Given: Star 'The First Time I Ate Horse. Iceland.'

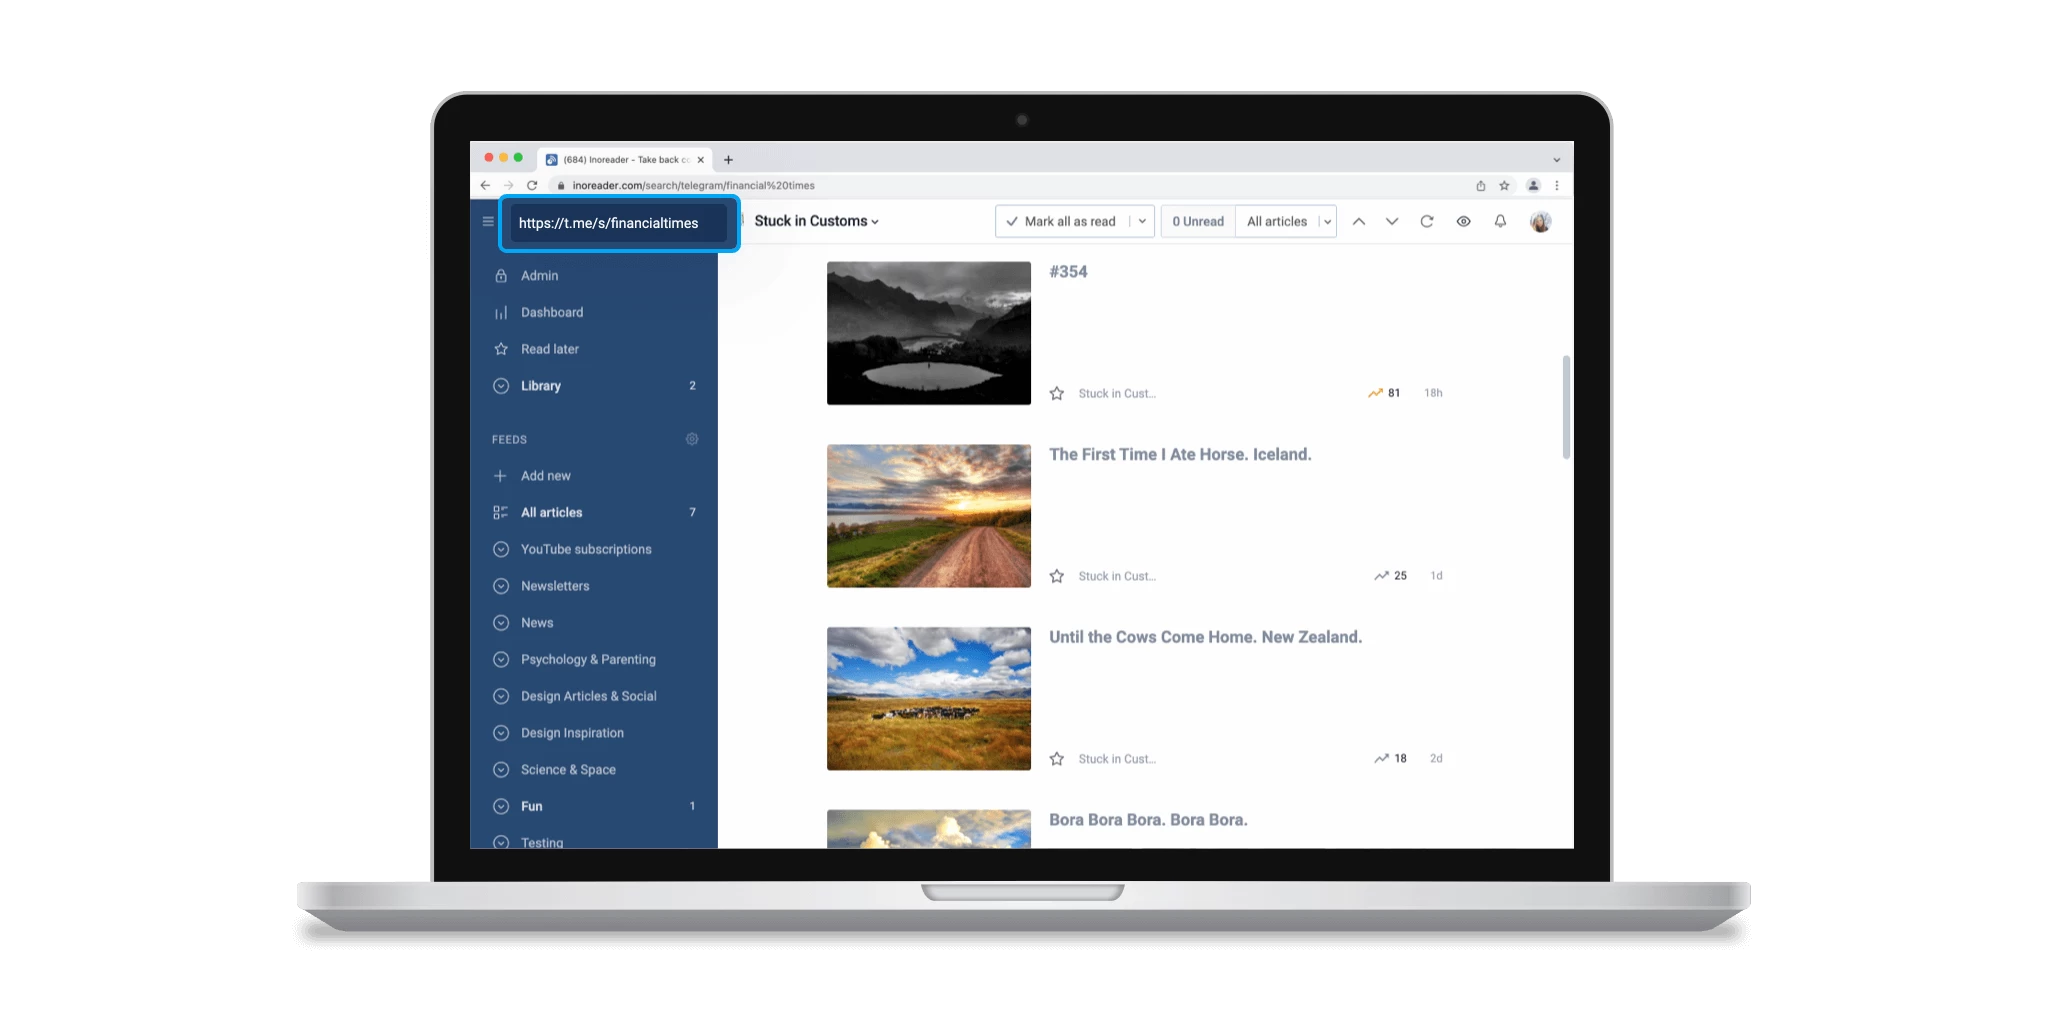Looking at the screenshot, I should pyautogui.click(x=1057, y=575).
